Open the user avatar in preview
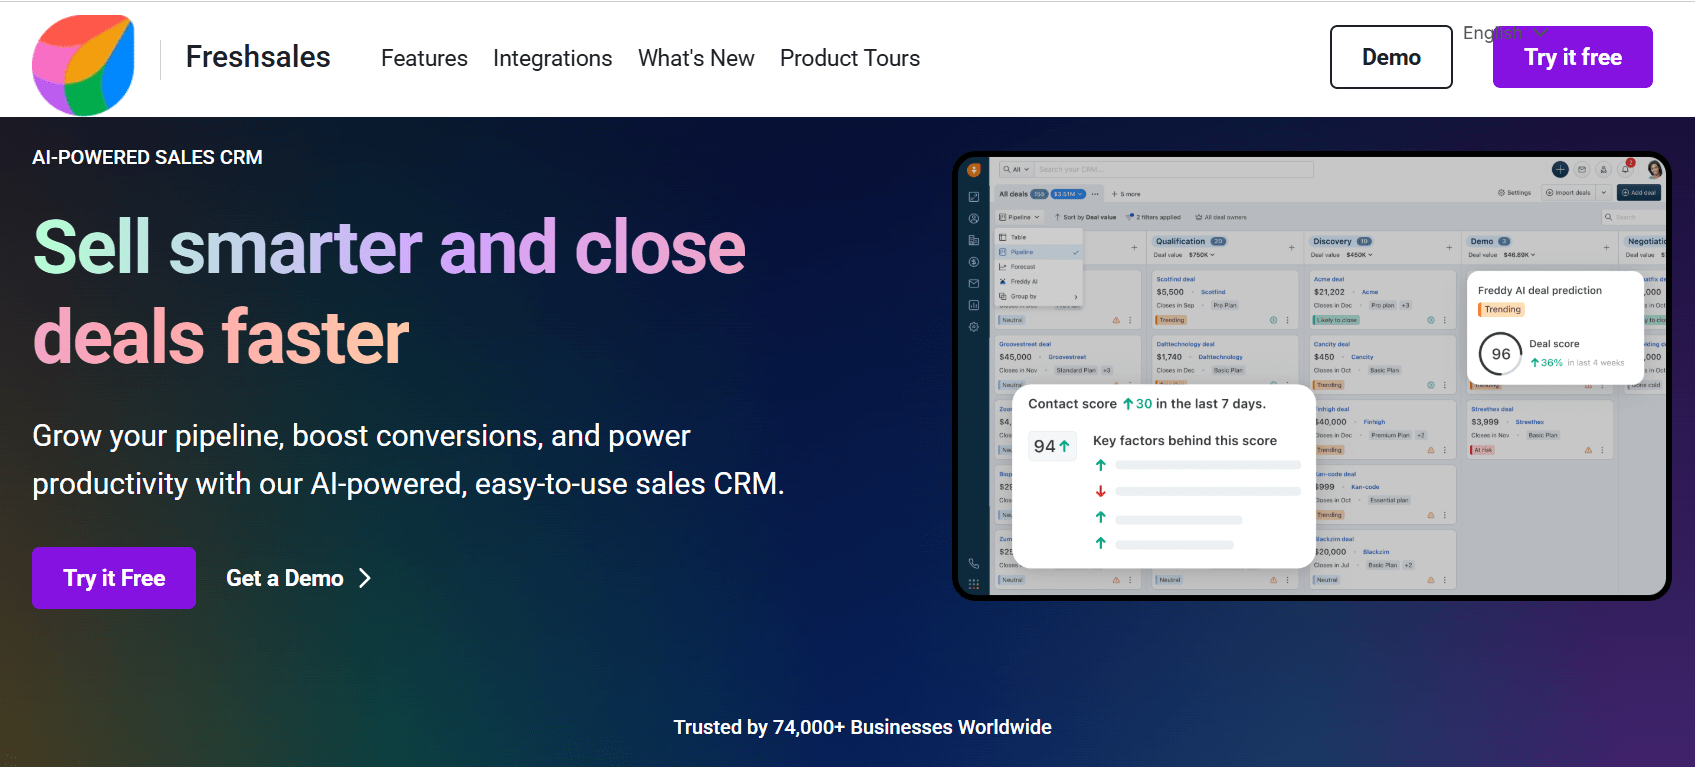The image size is (1695, 767). click(1655, 169)
